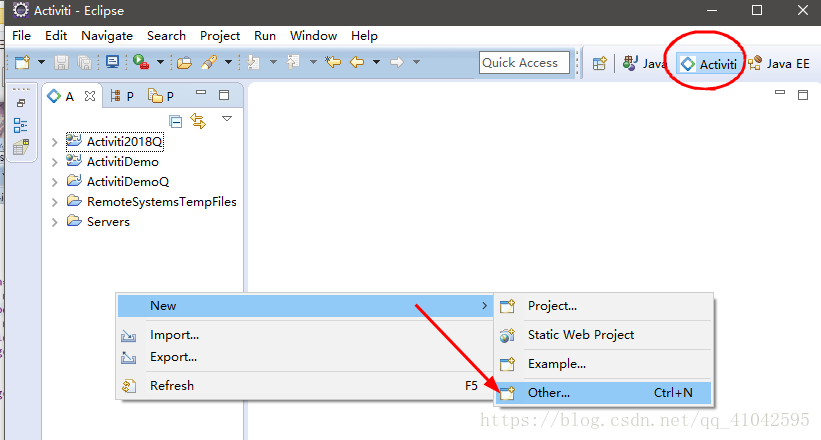The width and height of the screenshot is (821, 440).
Task: Click the Collapse All explorer icon
Action: click(x=176, y=122)
